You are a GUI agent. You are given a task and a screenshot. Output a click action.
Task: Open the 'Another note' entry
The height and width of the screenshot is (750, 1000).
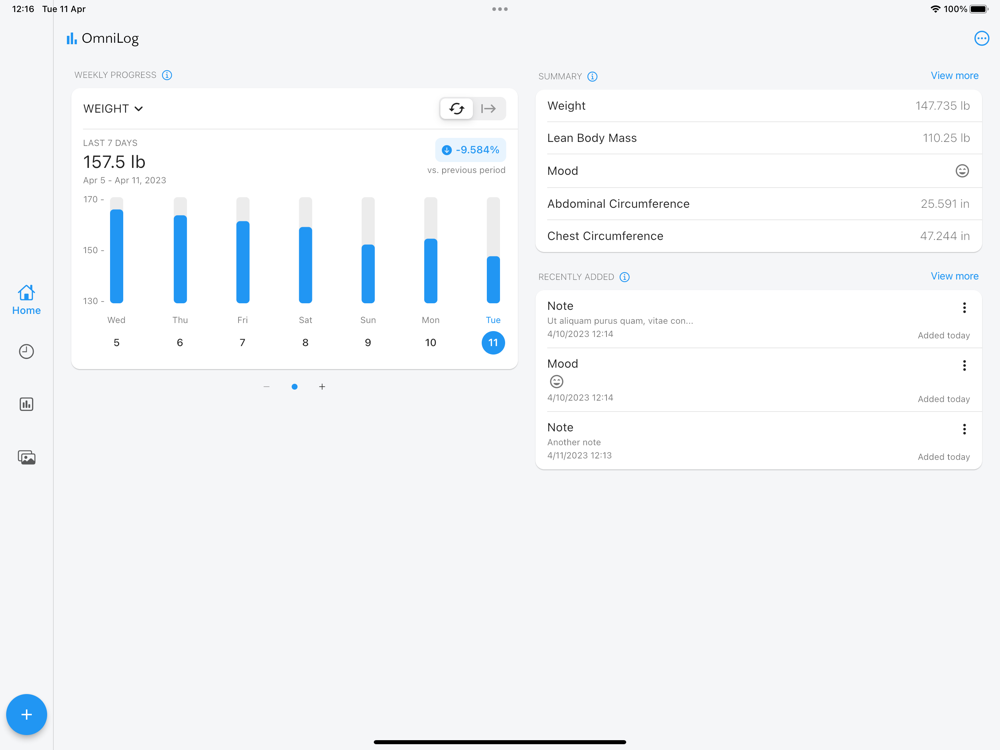[x=758, y=441]
